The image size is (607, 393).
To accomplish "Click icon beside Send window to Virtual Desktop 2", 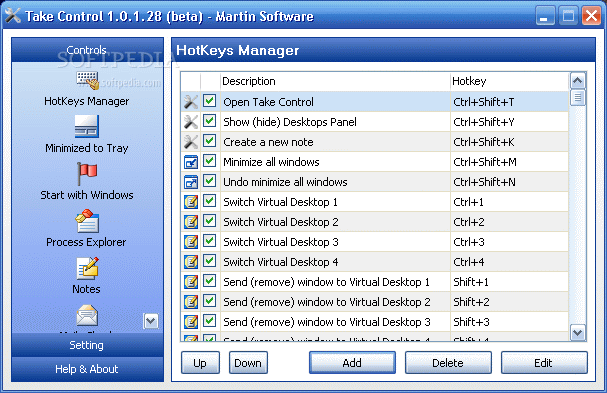I will coord(191,302).
